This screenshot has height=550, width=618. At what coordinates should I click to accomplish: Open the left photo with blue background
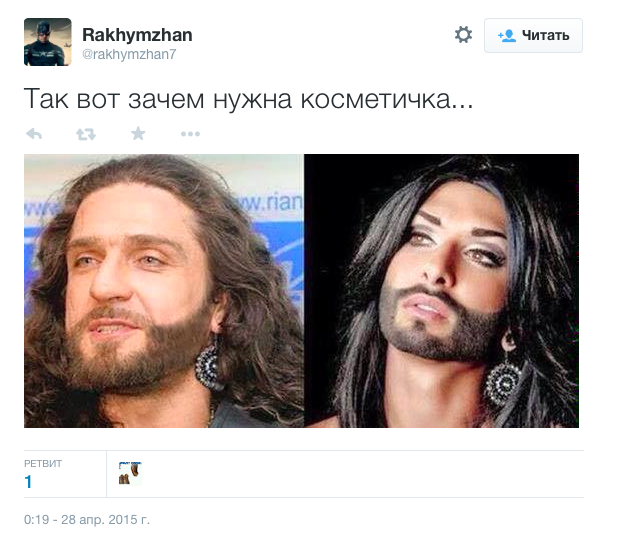click(164, 291)
